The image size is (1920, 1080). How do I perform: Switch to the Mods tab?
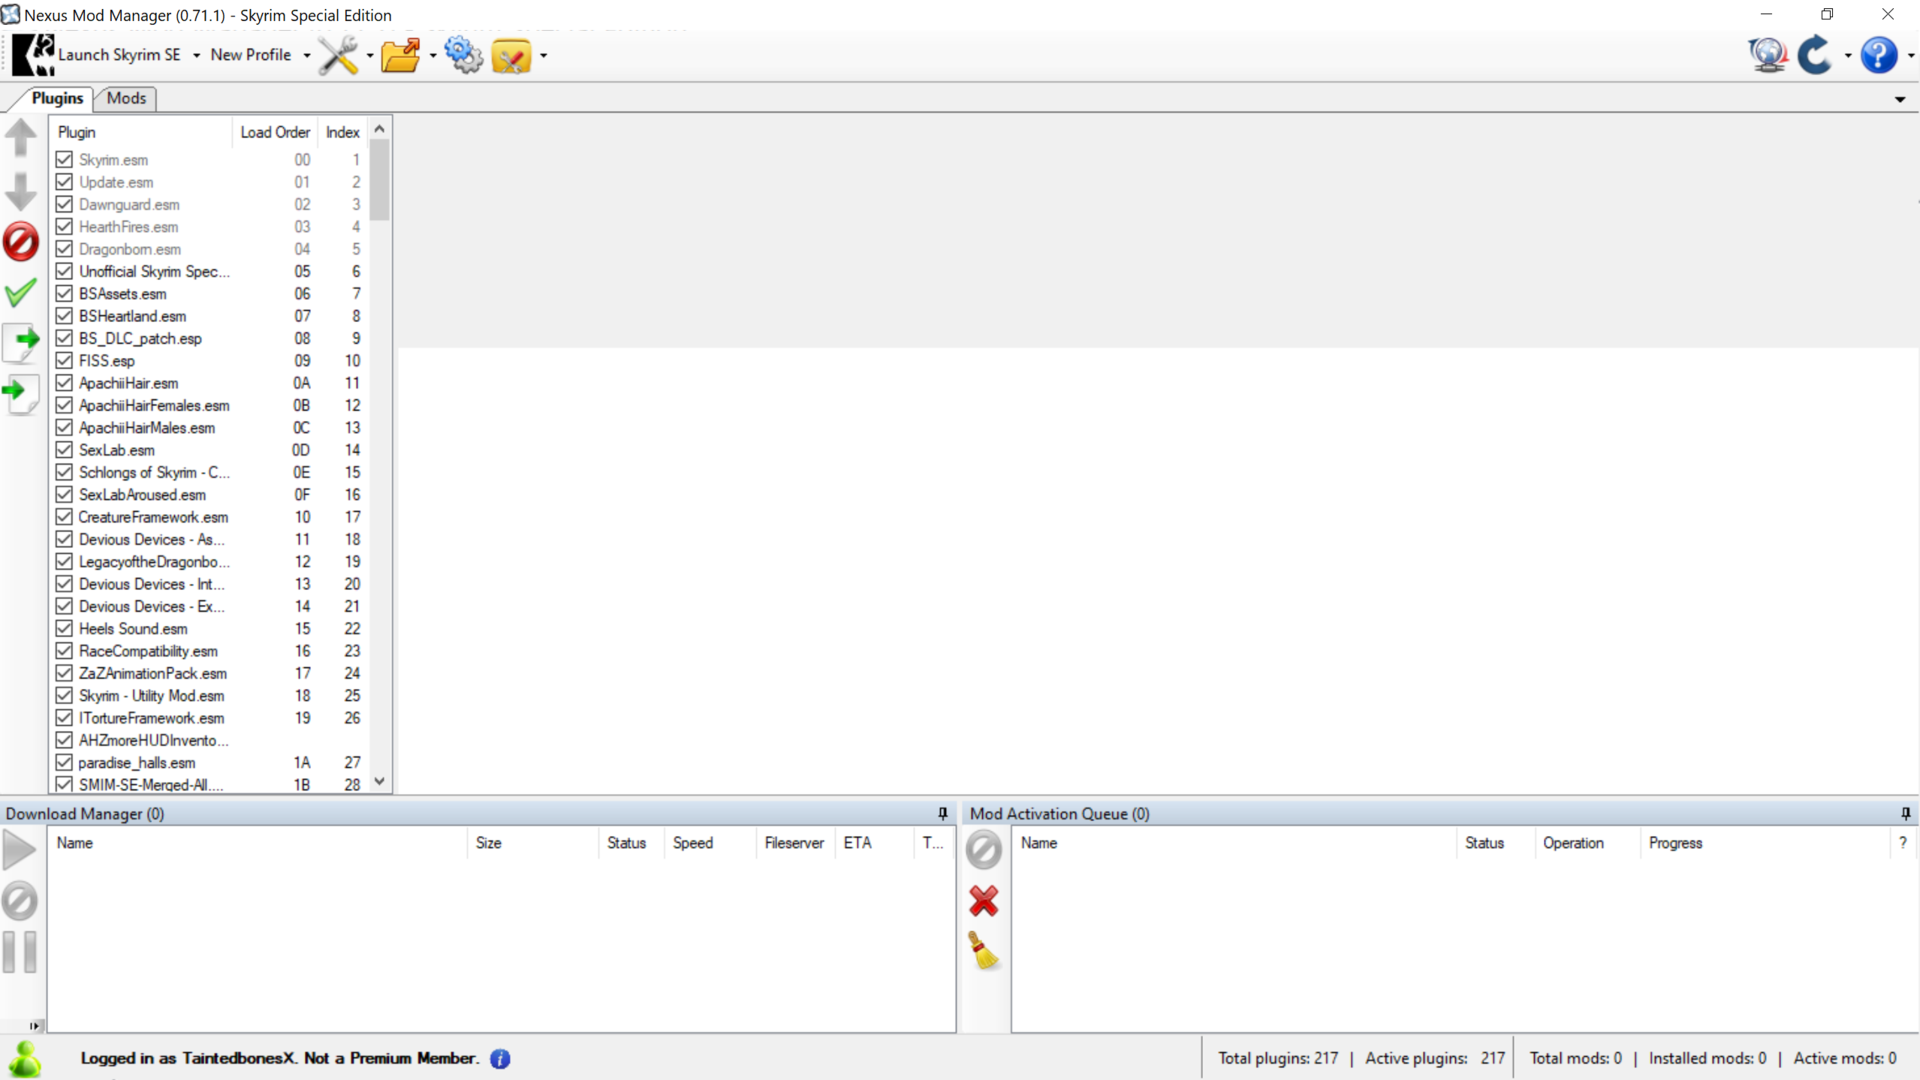(126, 98)
